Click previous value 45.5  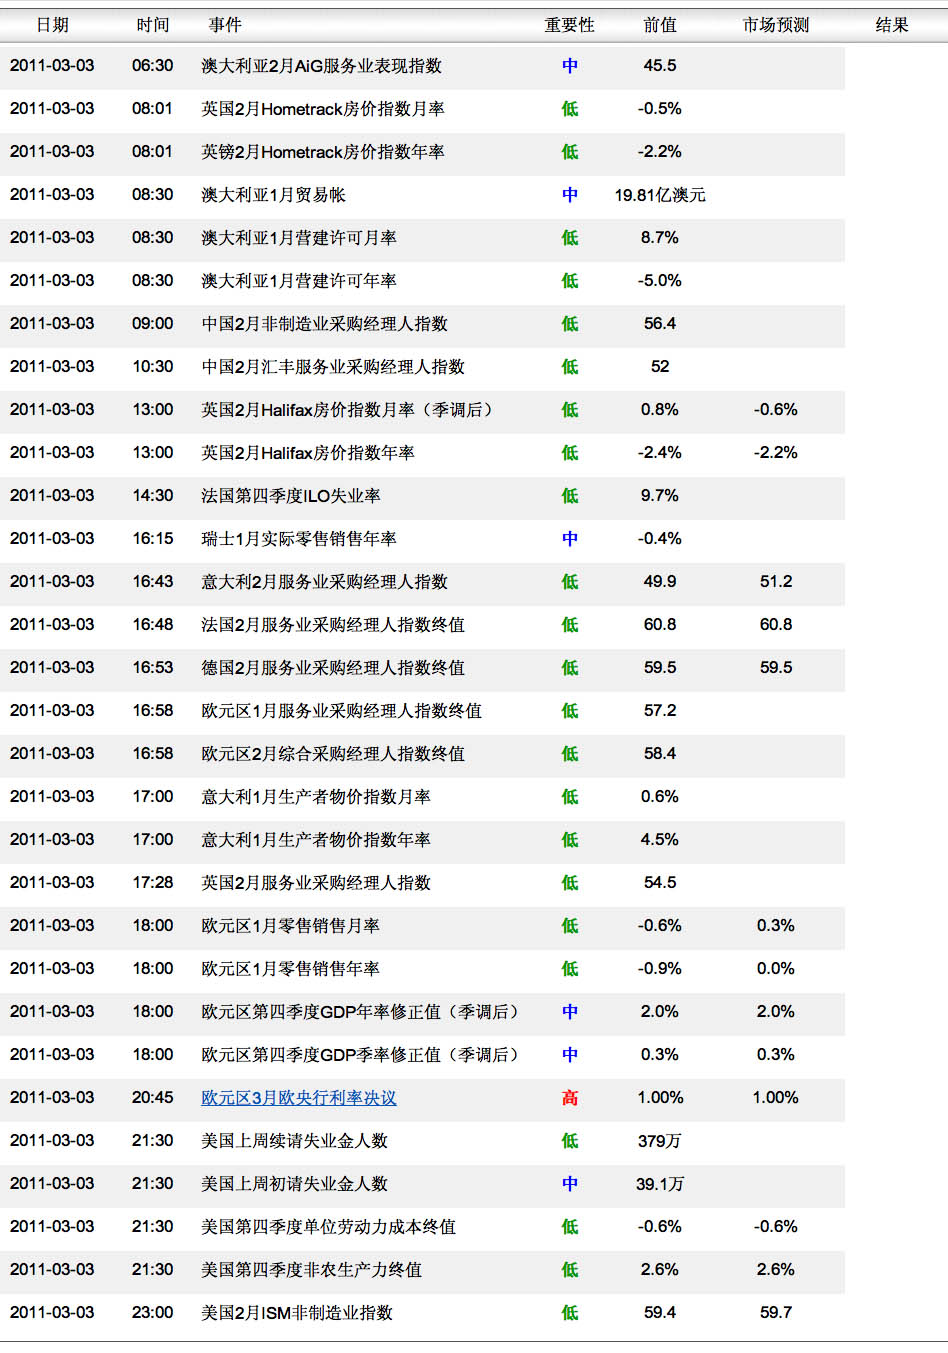660,66
